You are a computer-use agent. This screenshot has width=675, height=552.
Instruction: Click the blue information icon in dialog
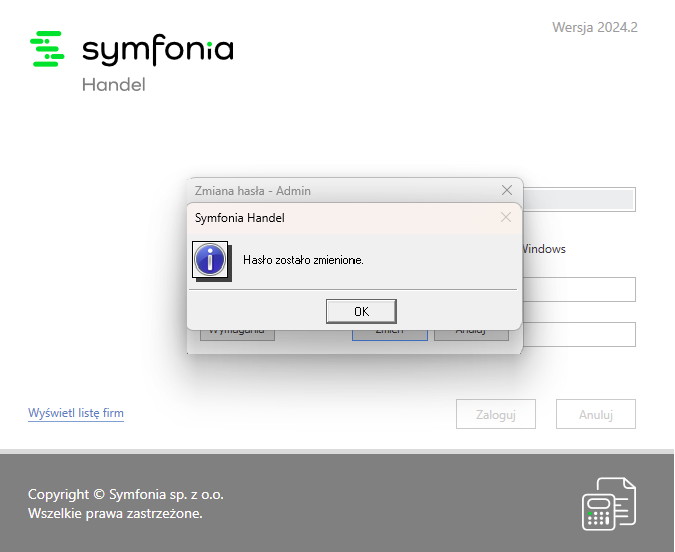click(210, 260)
